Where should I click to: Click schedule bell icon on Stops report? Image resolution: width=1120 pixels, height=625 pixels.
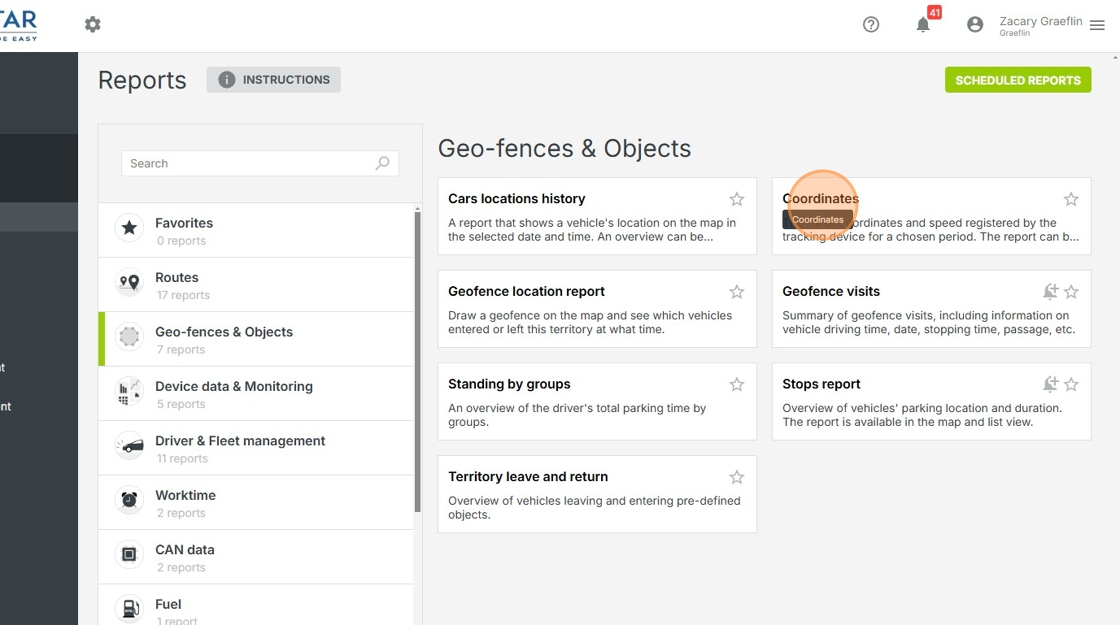tap(1050, 384)
